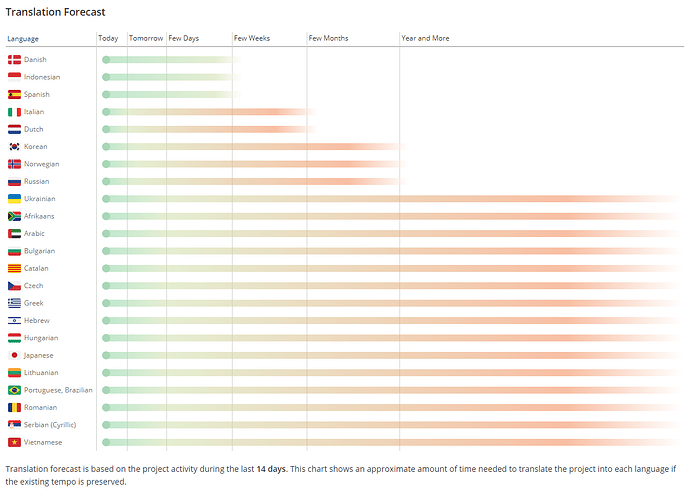The image size is (690, 491).
Task: Click the Greek flag icon
Action: (15, 303)
